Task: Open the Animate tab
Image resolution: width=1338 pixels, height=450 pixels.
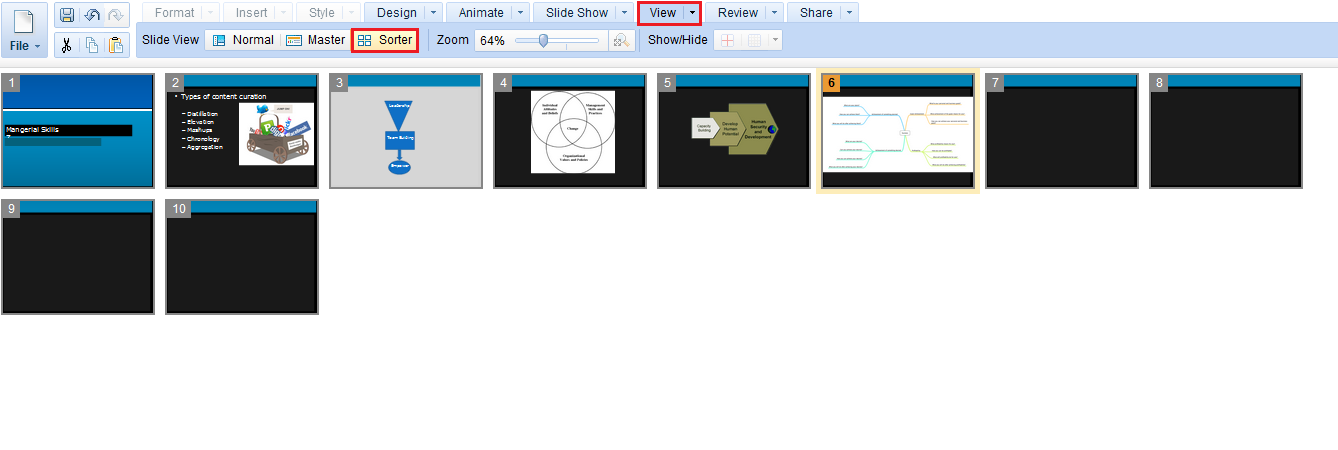Action: 480,13
